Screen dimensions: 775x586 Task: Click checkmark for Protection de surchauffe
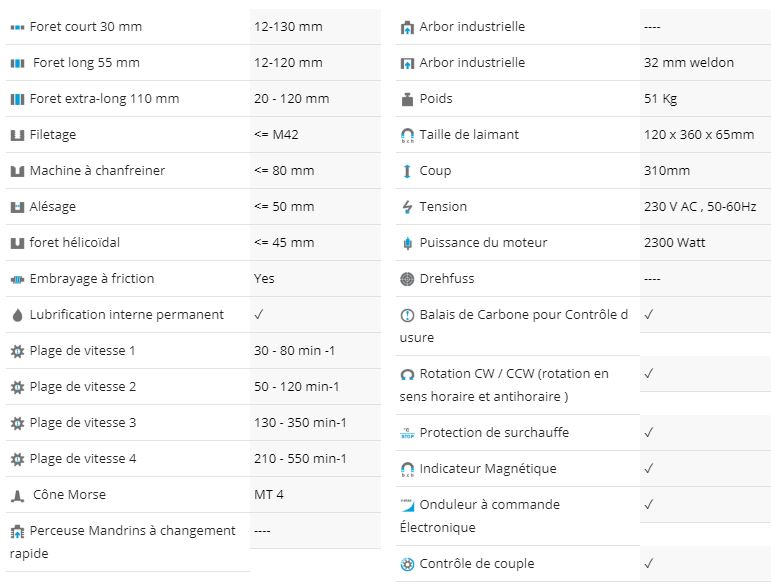(649, 432)
